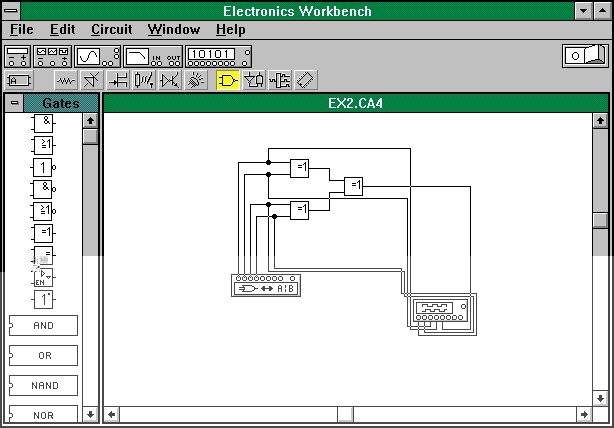Pick the AND gate (&) symbol
Image resolution: width=614 pixels, height=428 pixels.
43,123
